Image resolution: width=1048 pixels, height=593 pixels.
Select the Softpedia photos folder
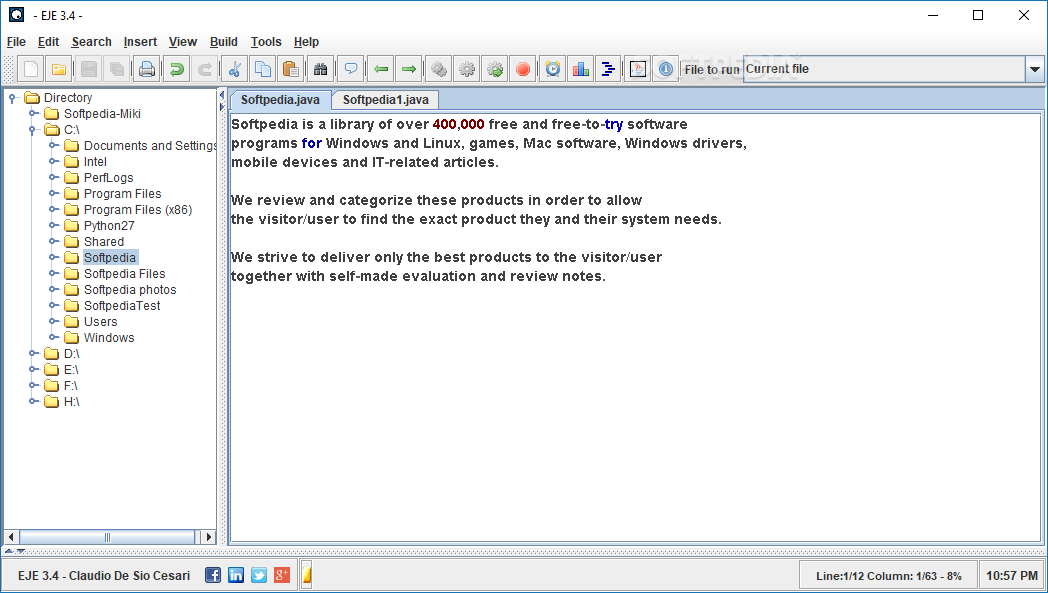(x=130, y=290)
